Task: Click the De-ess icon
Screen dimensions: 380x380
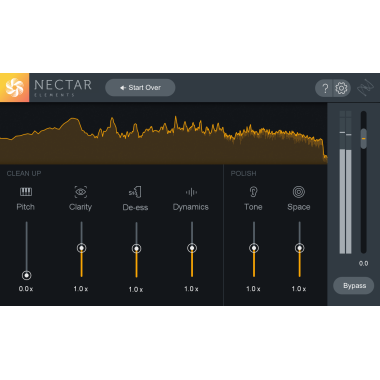Action: [x=135, y=192]
